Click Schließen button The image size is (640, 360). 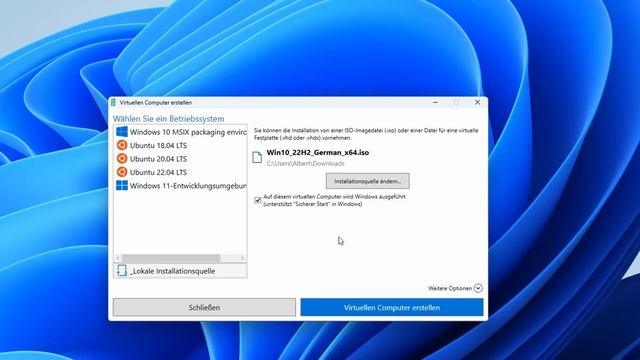(x=204, y=307)
